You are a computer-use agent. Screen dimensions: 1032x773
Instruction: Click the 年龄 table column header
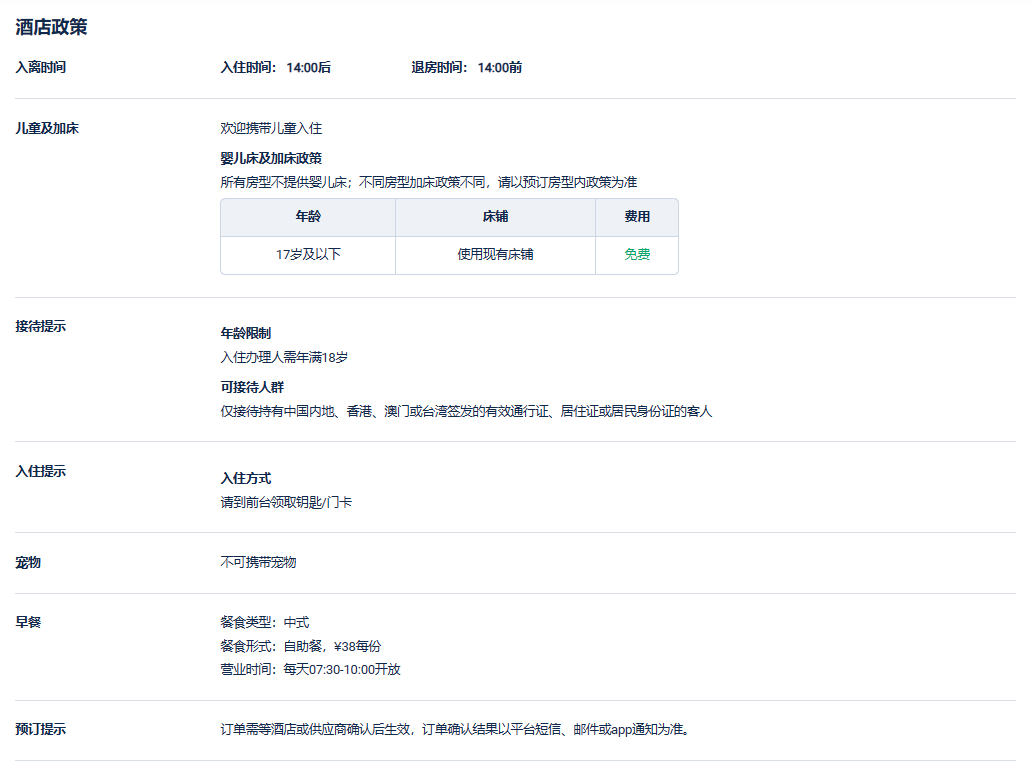click(x=308, y=217)
